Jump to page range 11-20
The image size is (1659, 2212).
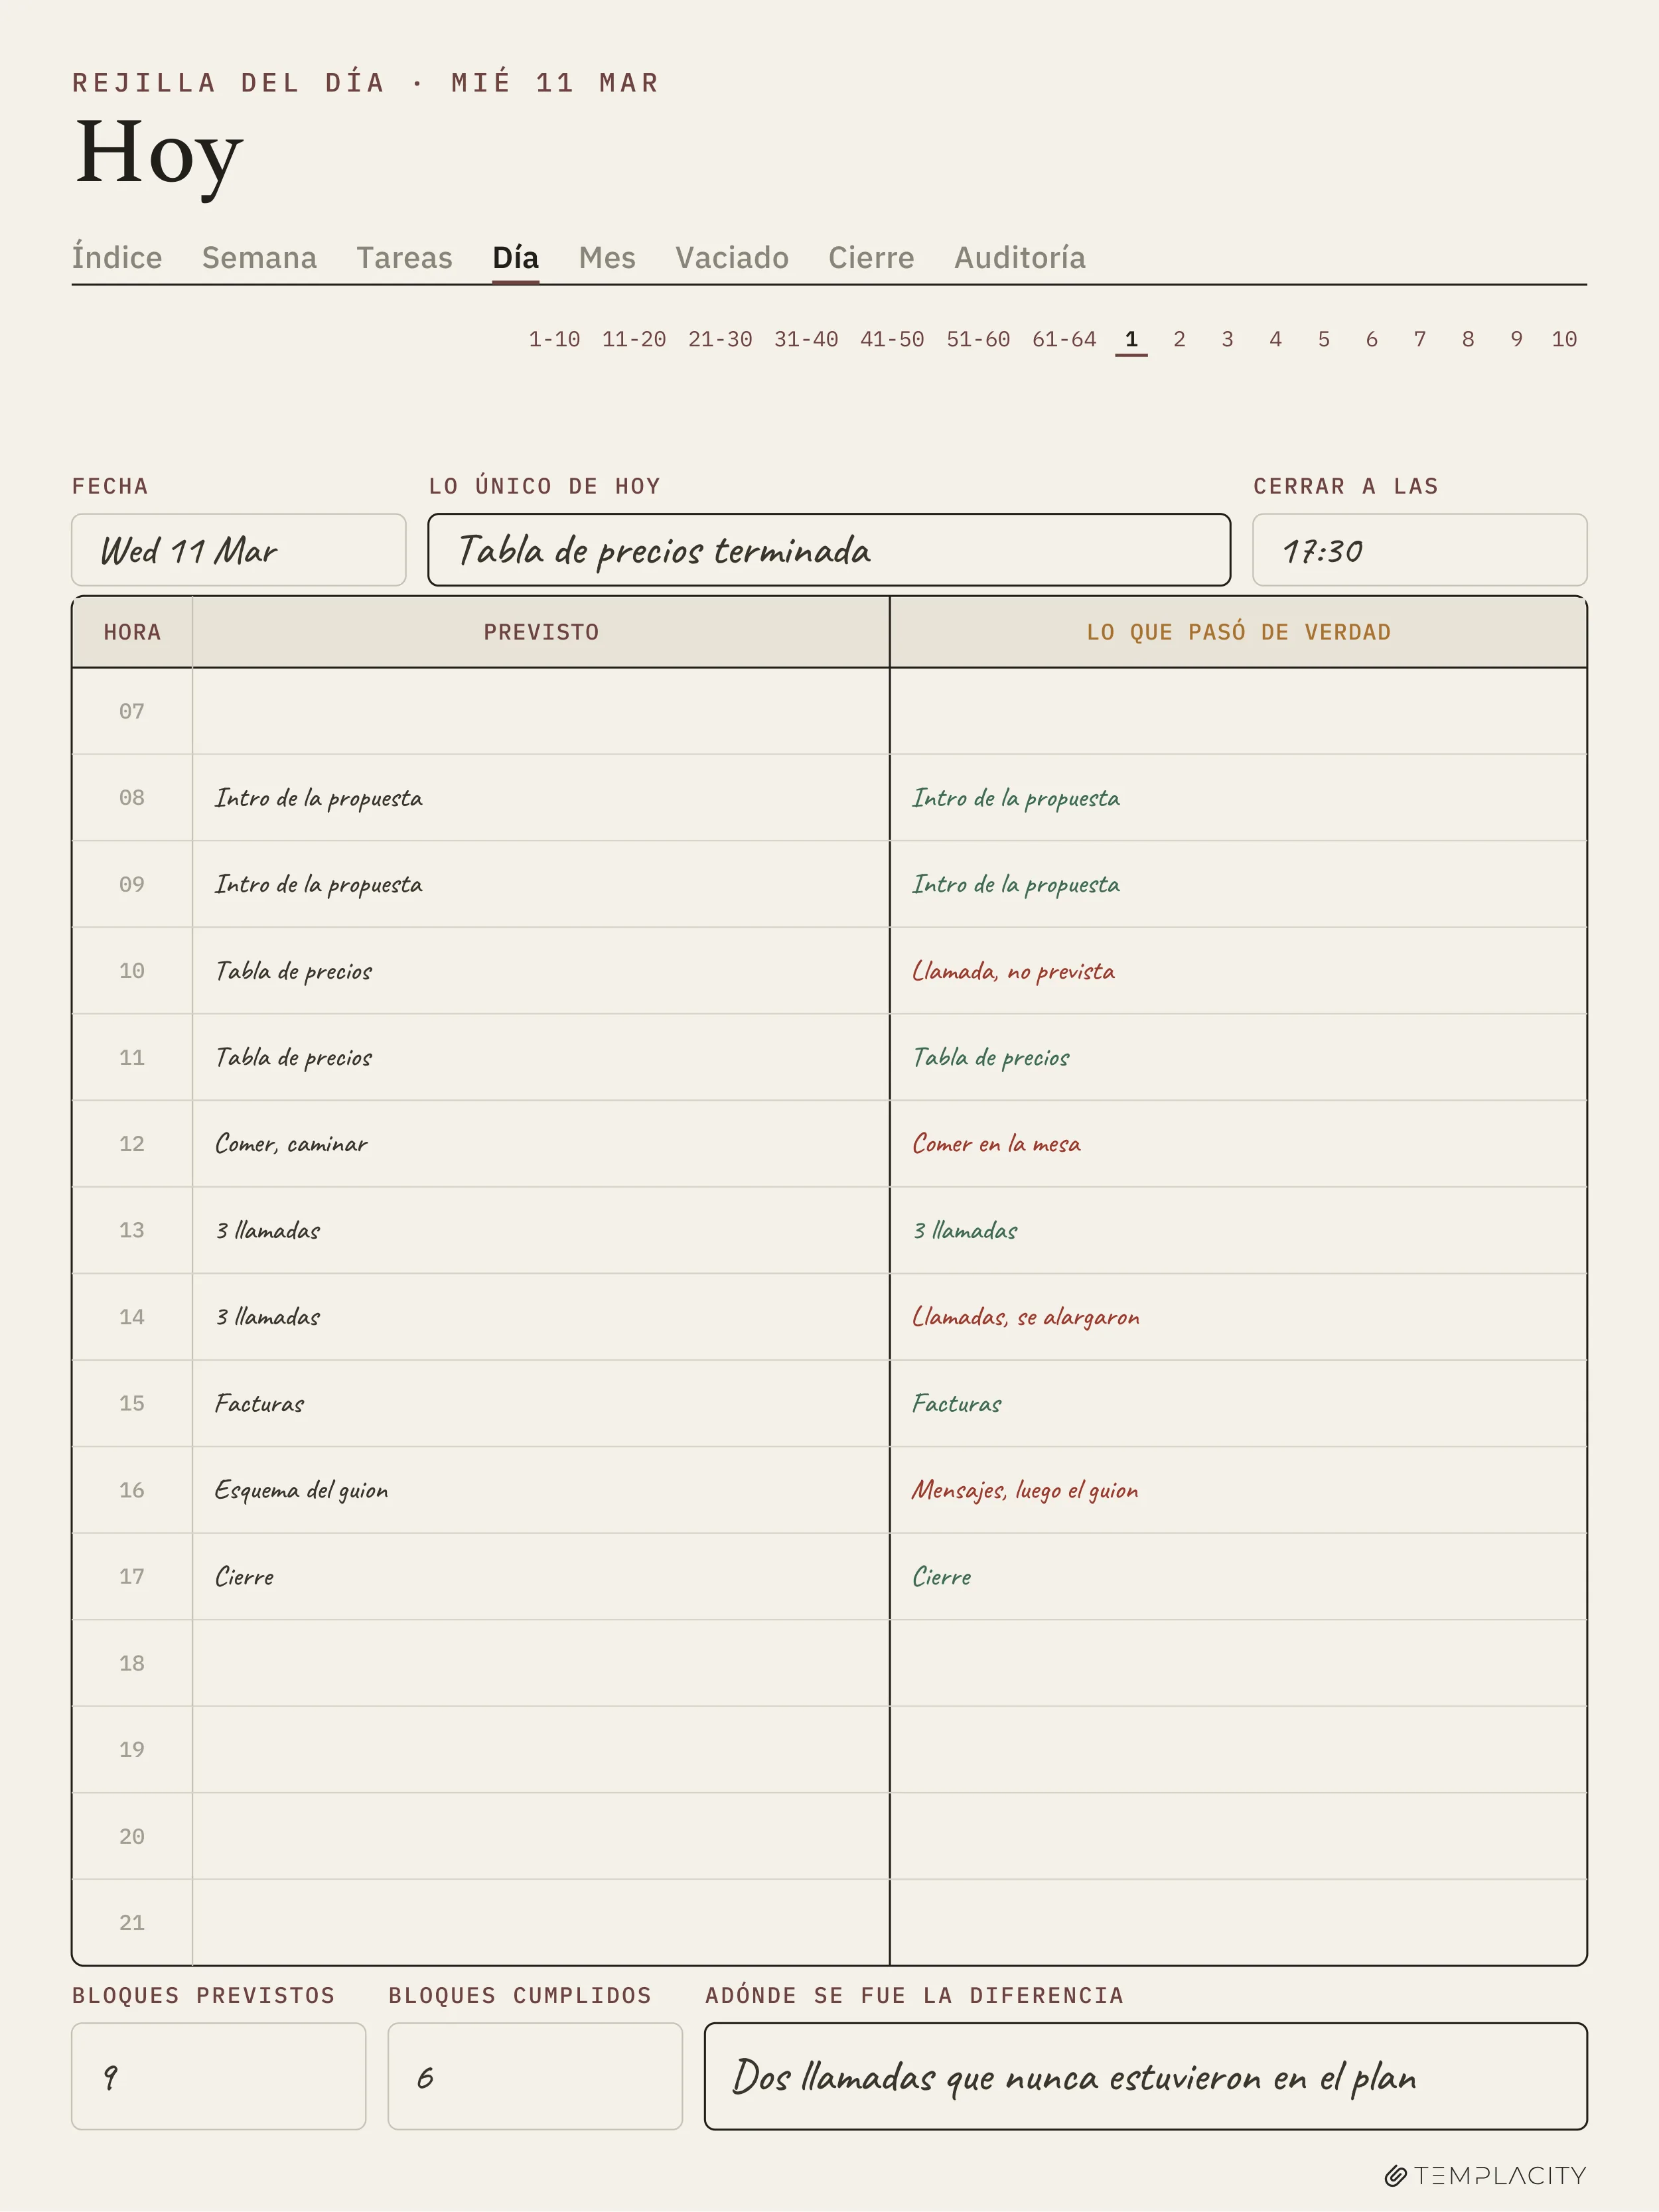point(634,339)
